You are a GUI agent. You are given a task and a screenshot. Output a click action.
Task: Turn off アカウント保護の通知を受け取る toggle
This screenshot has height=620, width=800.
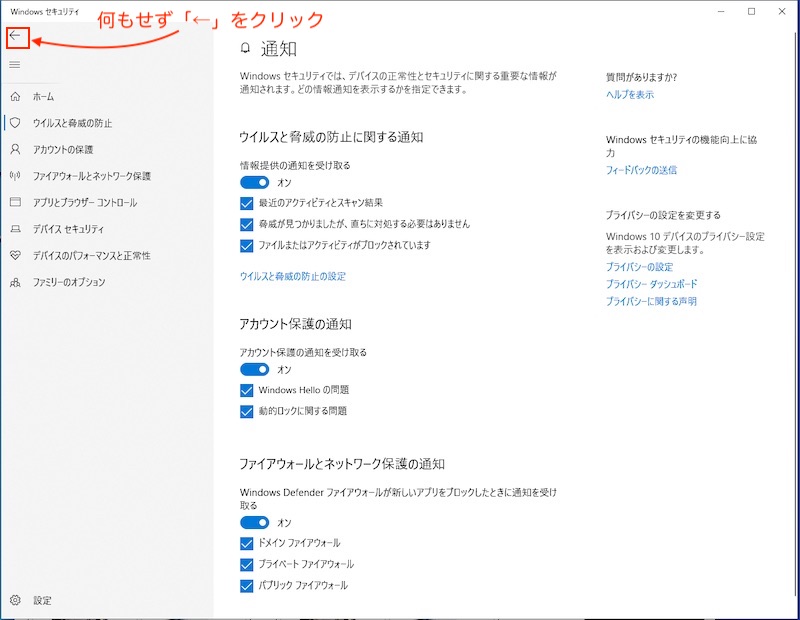click(x=255, y=369)
